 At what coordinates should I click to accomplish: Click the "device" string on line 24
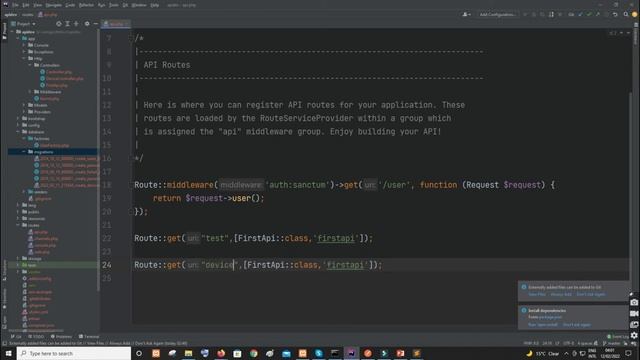click(220, 265)
